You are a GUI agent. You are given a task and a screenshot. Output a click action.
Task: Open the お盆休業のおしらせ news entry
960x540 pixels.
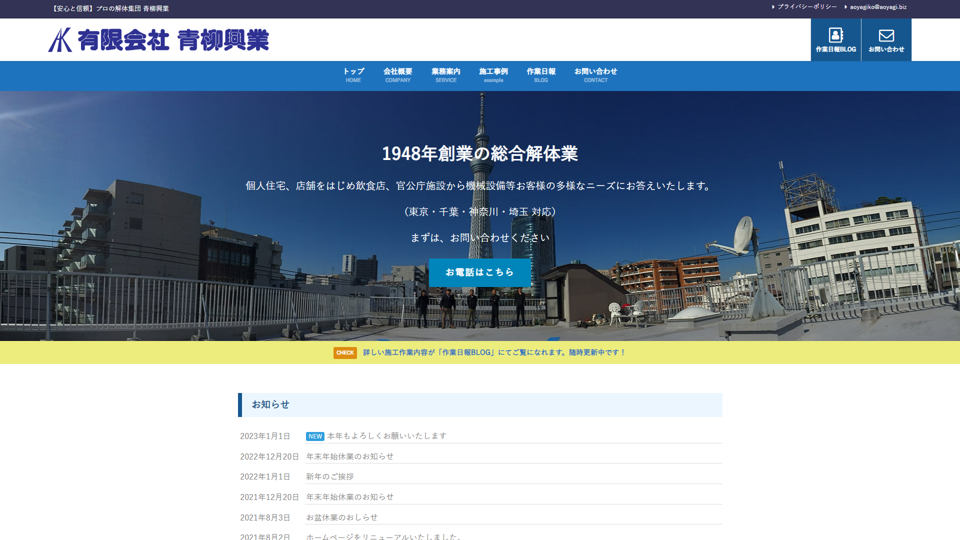click(x=342, y=518)
